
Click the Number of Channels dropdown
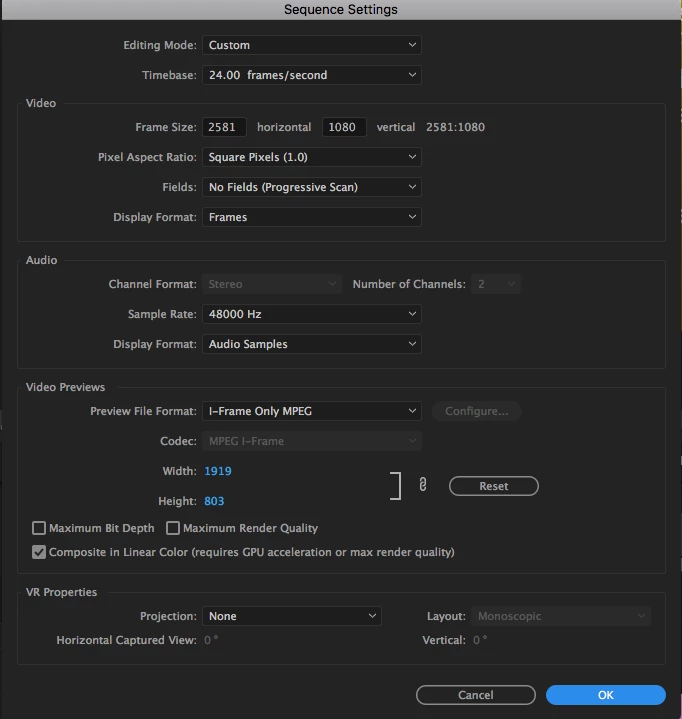click(496, 284)
